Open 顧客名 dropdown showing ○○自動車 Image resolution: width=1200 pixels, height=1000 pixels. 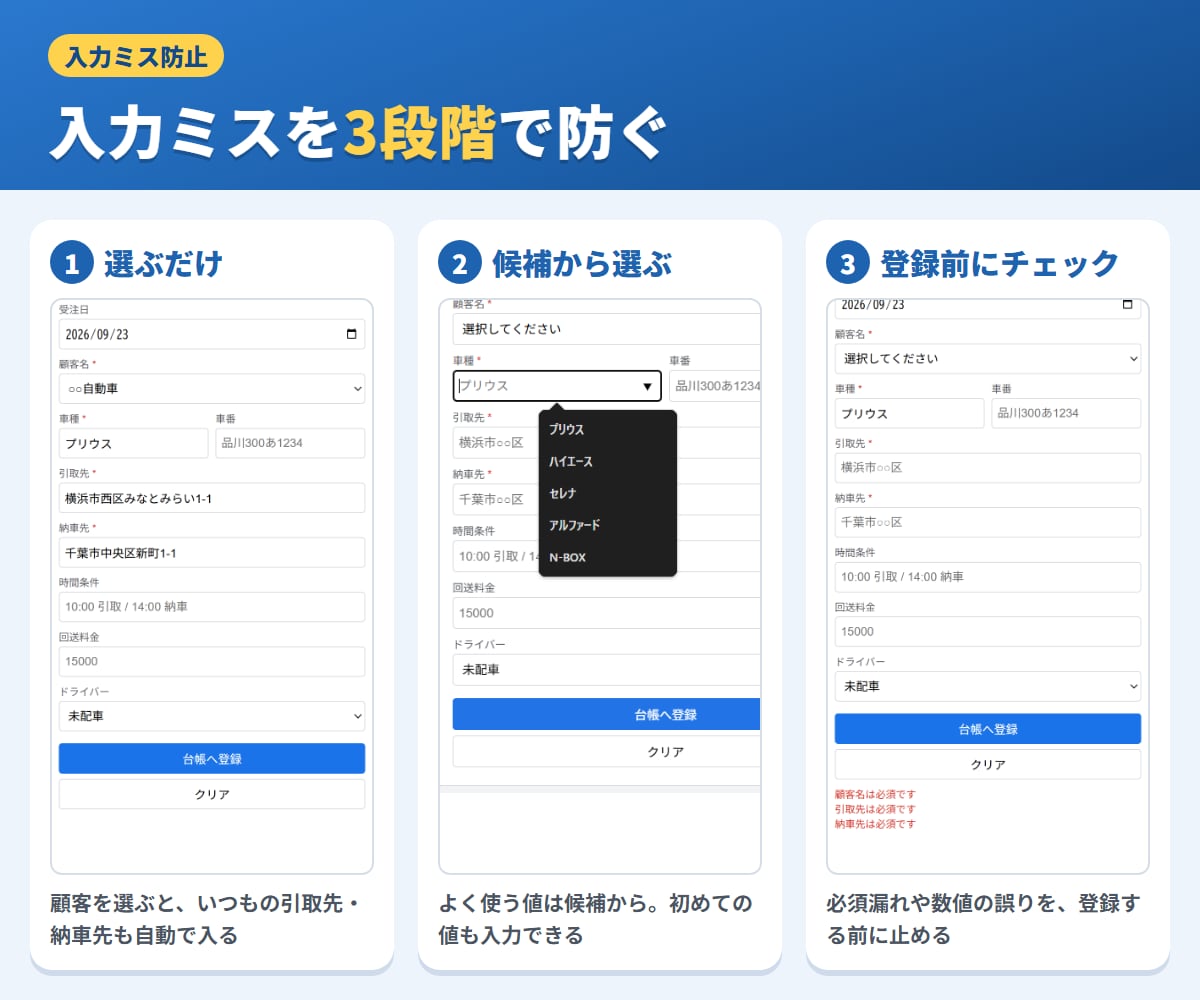point(212,388)
